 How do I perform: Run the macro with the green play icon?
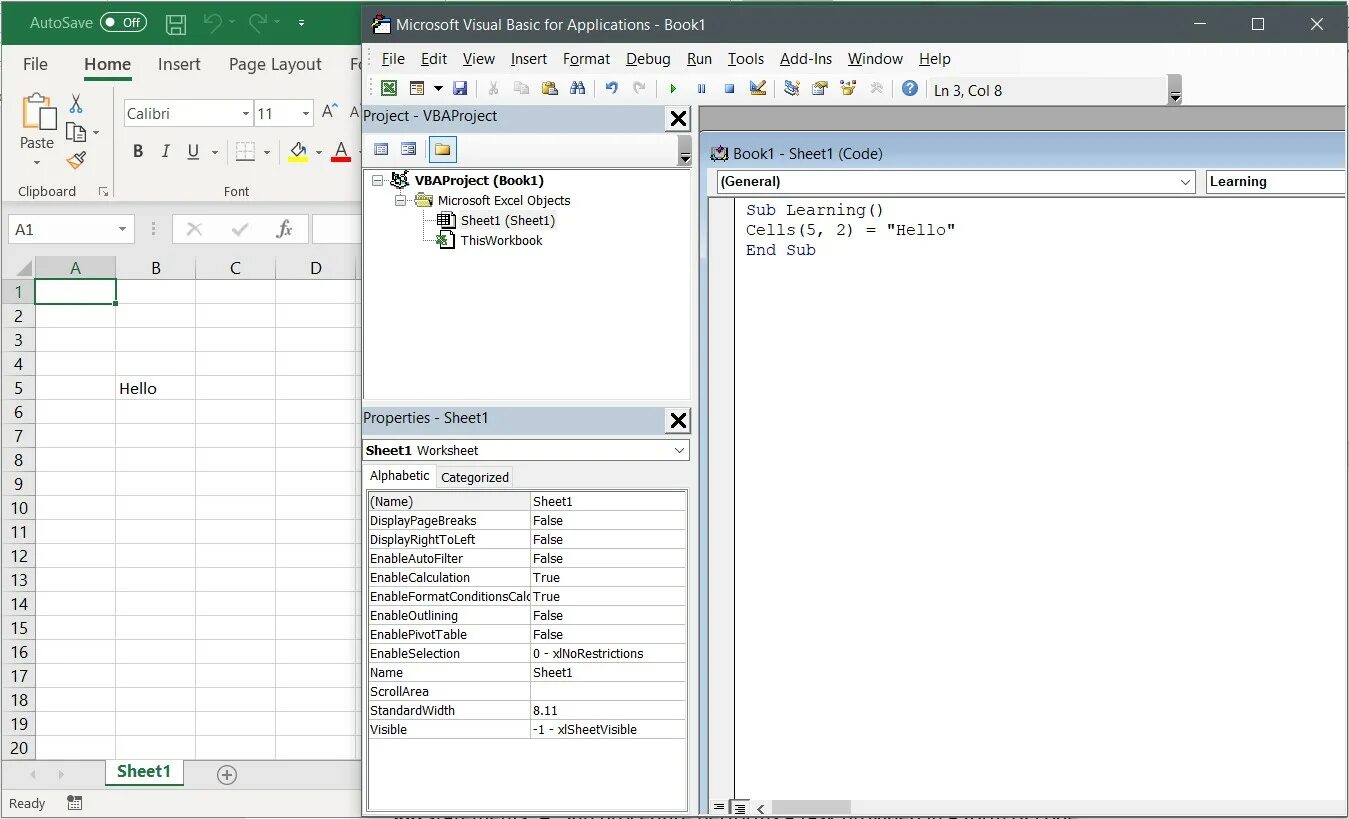pos(673,89)
